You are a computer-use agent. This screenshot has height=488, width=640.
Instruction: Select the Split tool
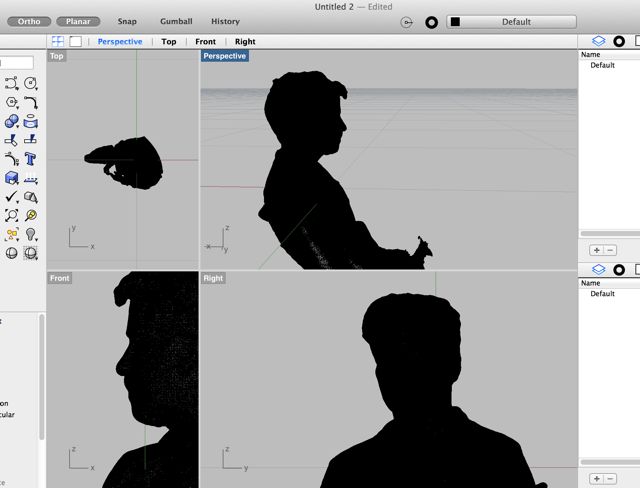31,140
